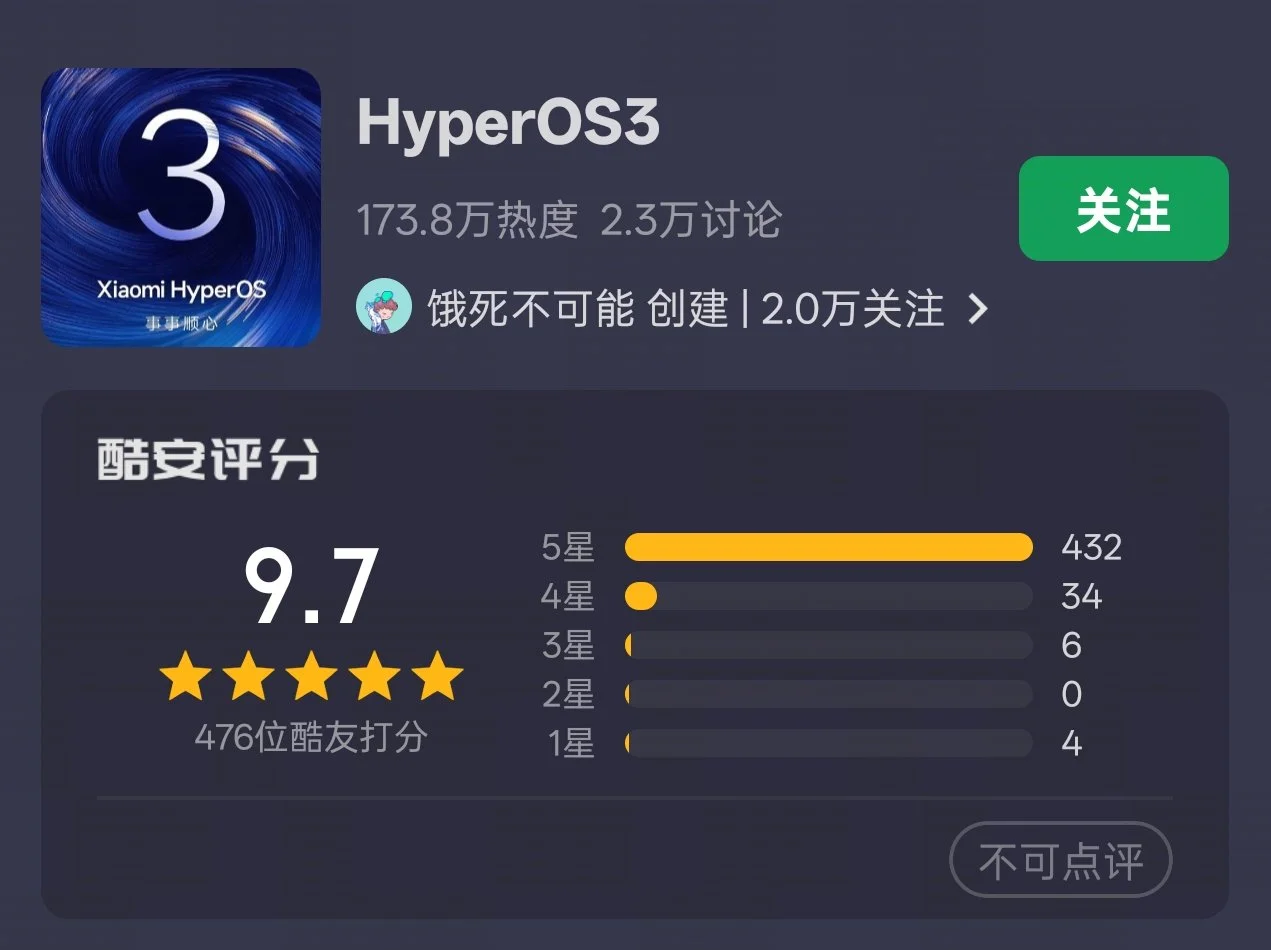Screen dimensions: 1271x950
Task: Open the 2.0万关注 followers list
Action: (853, 309)
